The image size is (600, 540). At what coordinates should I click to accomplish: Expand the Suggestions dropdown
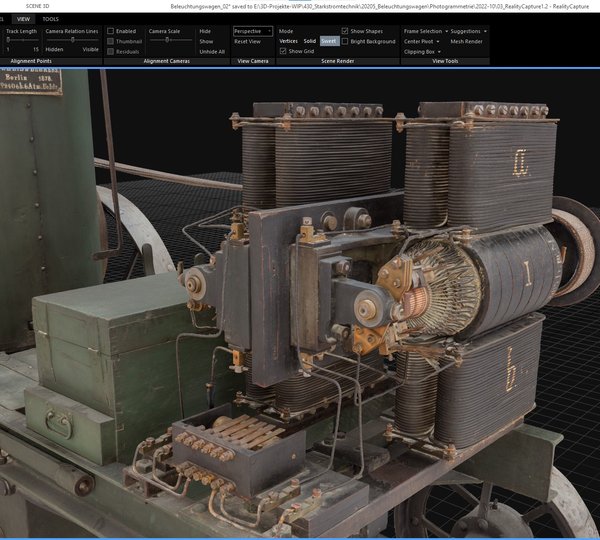coord(469,31)
